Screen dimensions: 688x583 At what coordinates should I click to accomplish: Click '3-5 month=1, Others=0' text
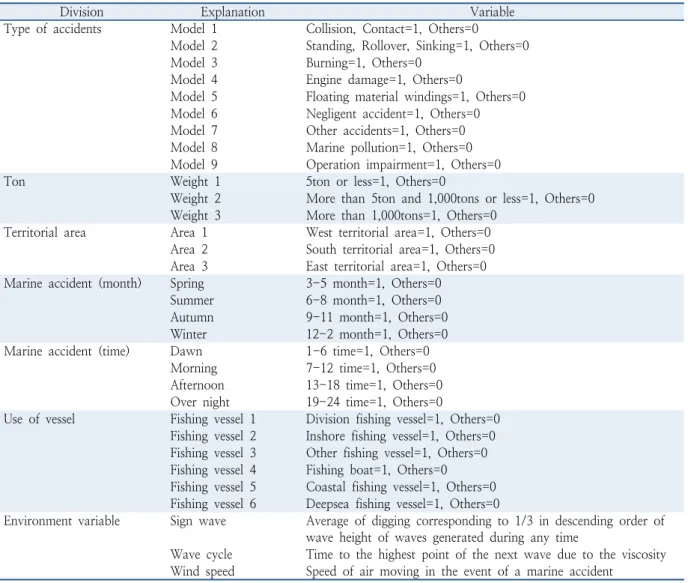[x=373, y=283]
